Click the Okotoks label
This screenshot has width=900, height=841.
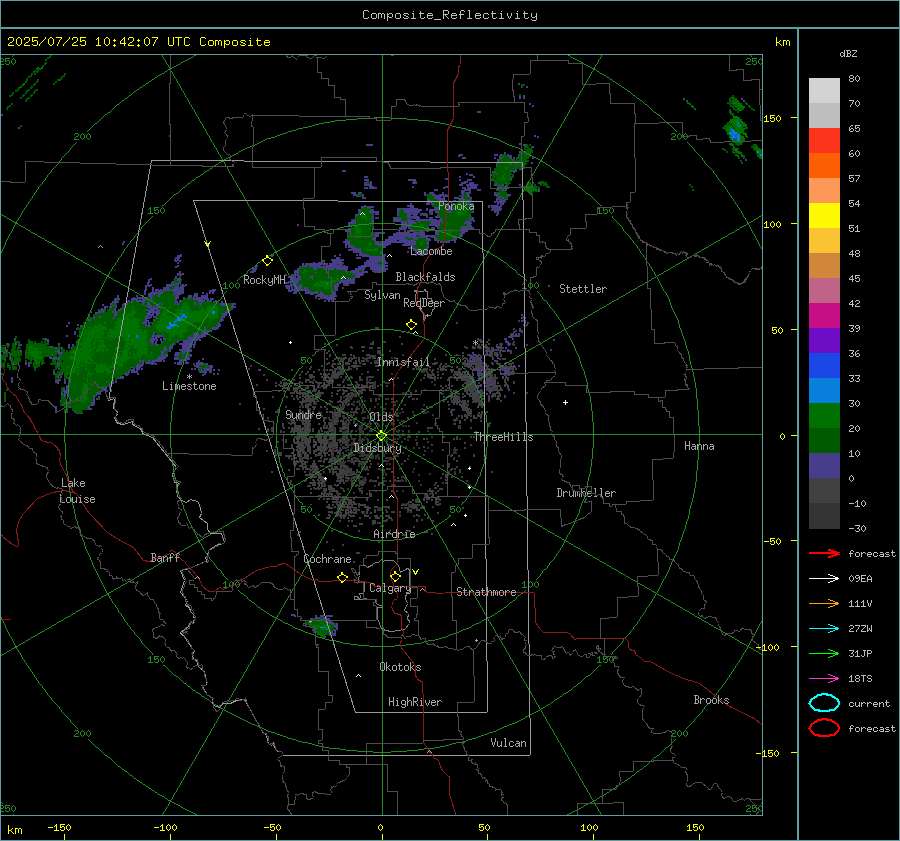tap(400, 667)
